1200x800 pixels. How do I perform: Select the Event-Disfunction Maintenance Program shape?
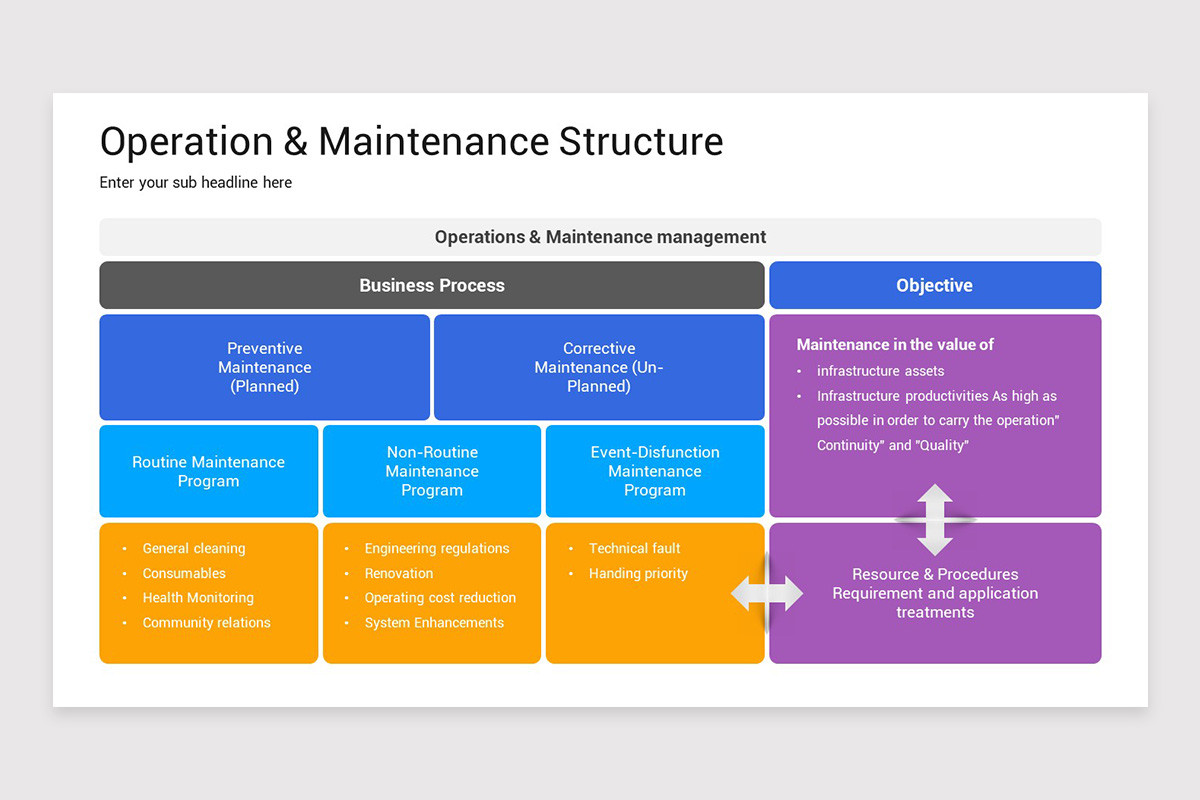pyautogui.click(x=655, y=471)
